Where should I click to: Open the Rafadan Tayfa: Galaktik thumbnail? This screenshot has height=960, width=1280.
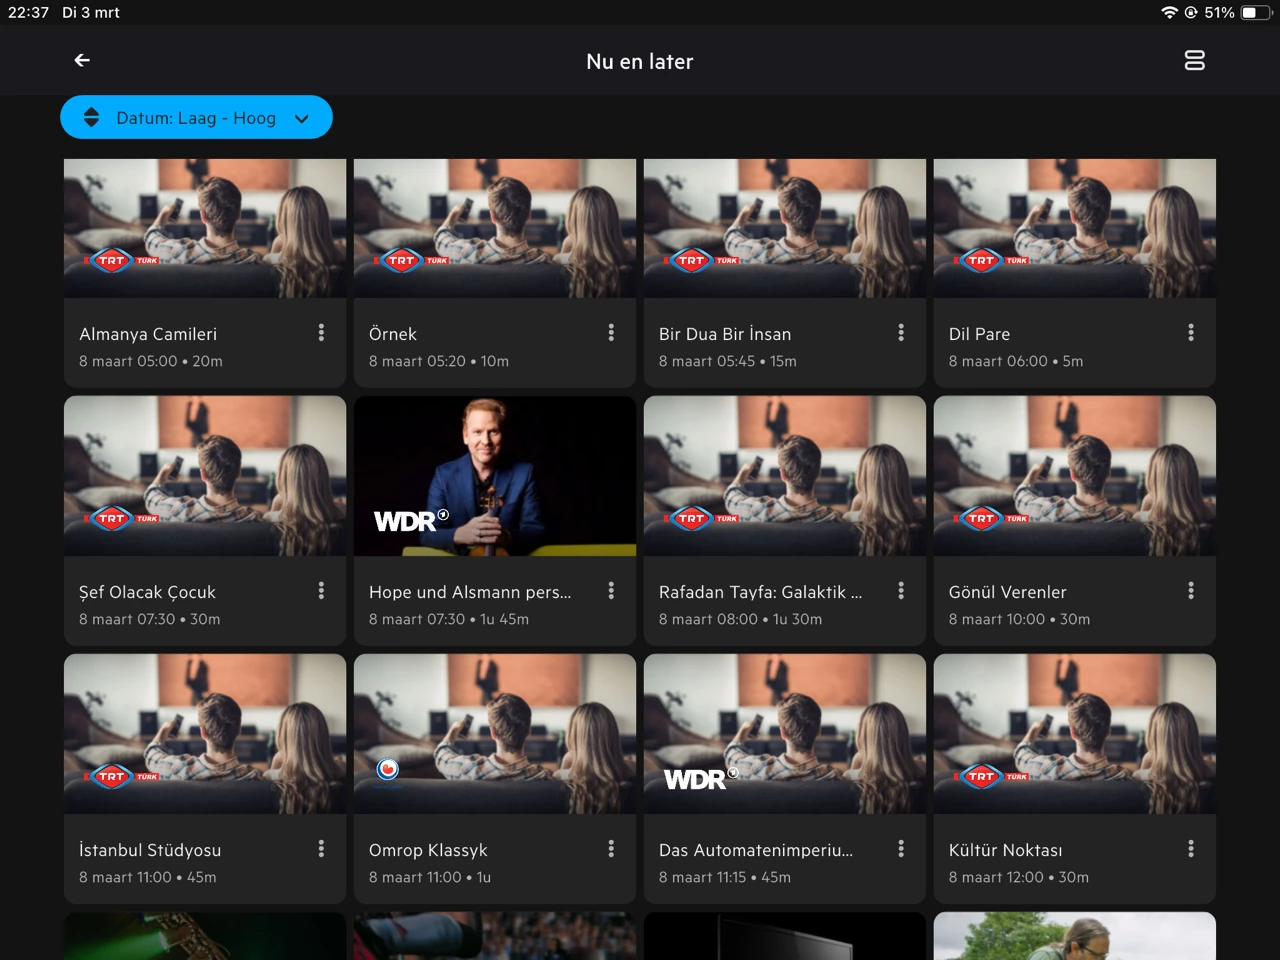(x=784, y=476)
